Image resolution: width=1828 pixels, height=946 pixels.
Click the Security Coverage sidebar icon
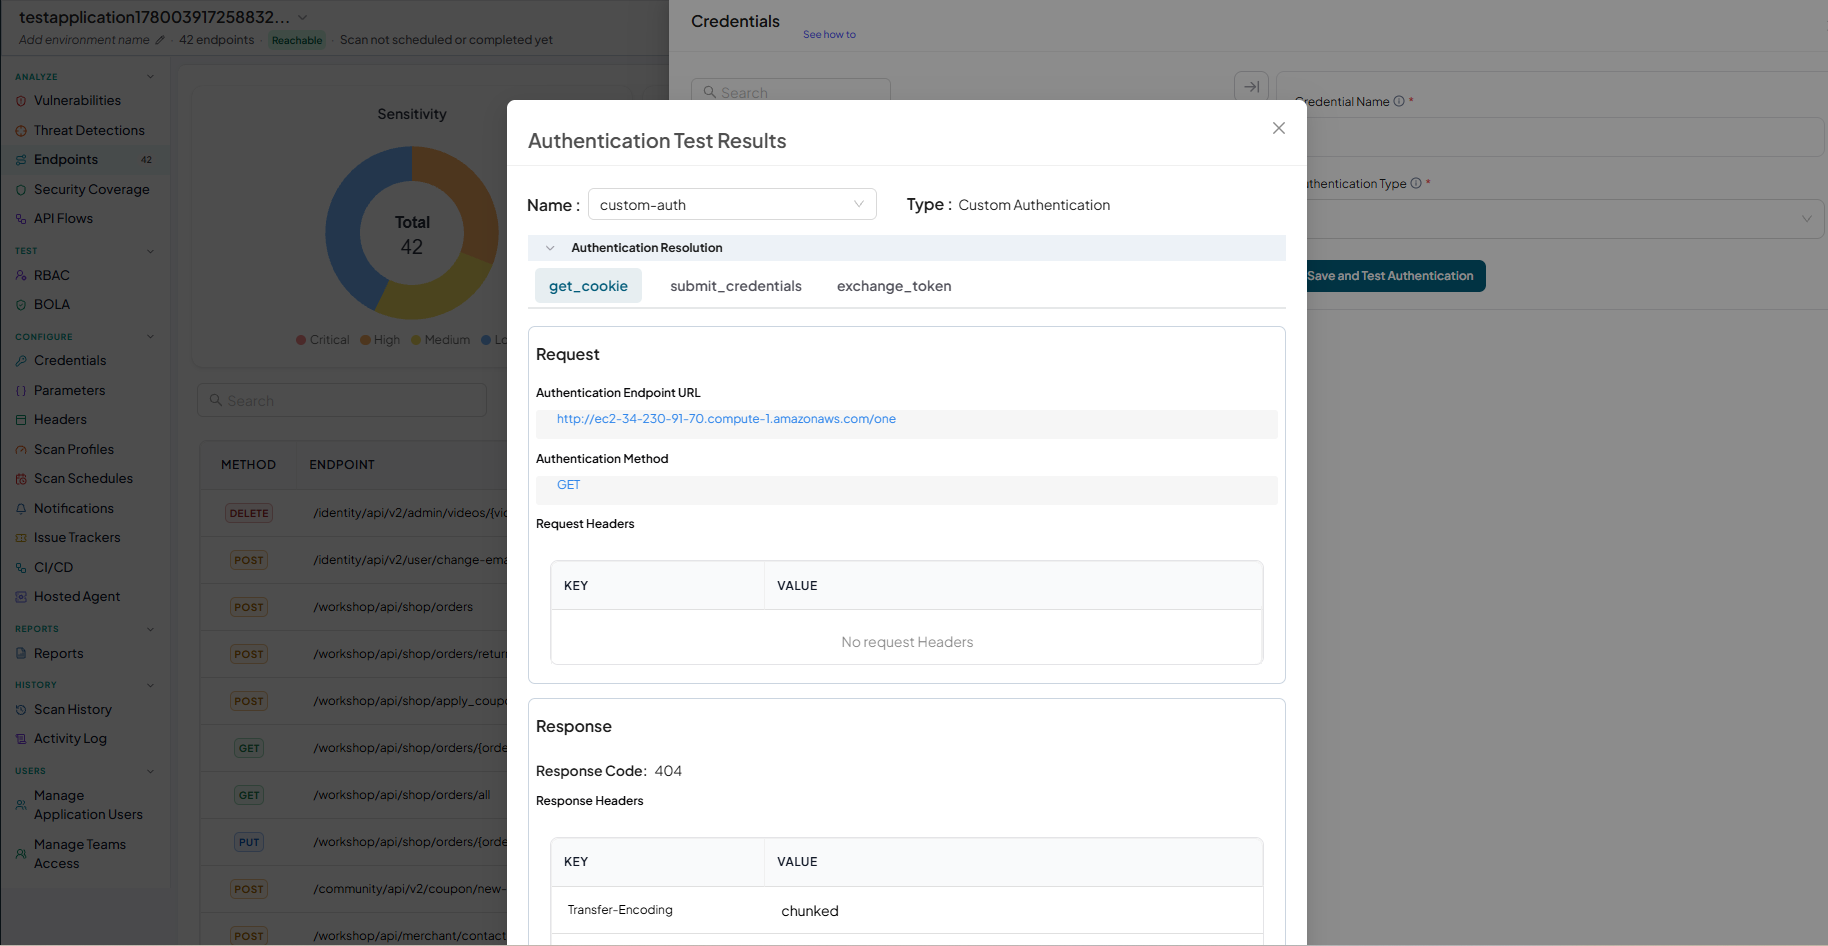coord(21,190)
